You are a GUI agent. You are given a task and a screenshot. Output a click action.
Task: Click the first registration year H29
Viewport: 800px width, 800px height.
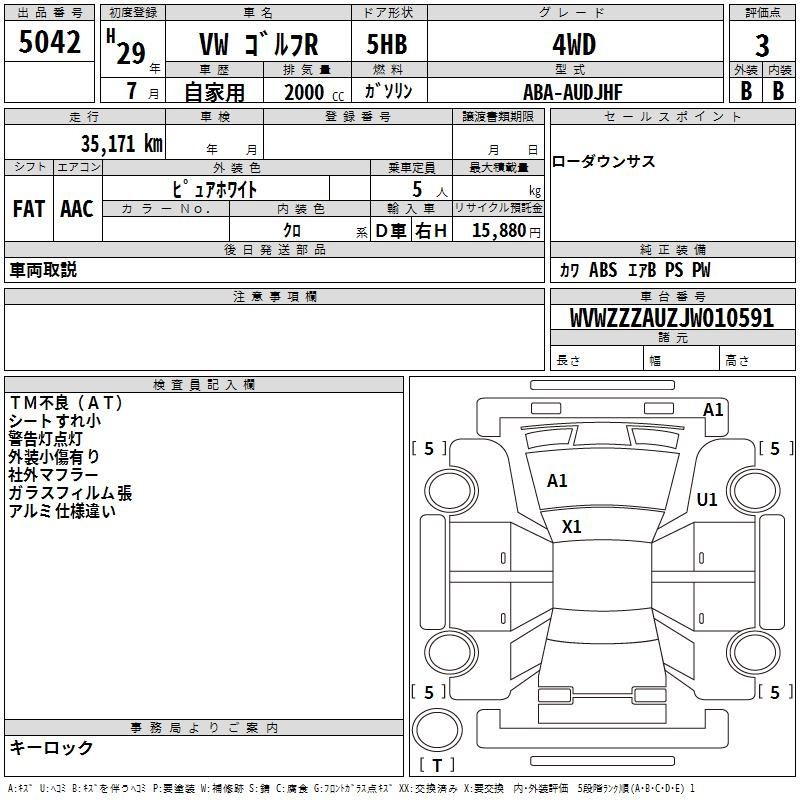[x=127, y=47]
